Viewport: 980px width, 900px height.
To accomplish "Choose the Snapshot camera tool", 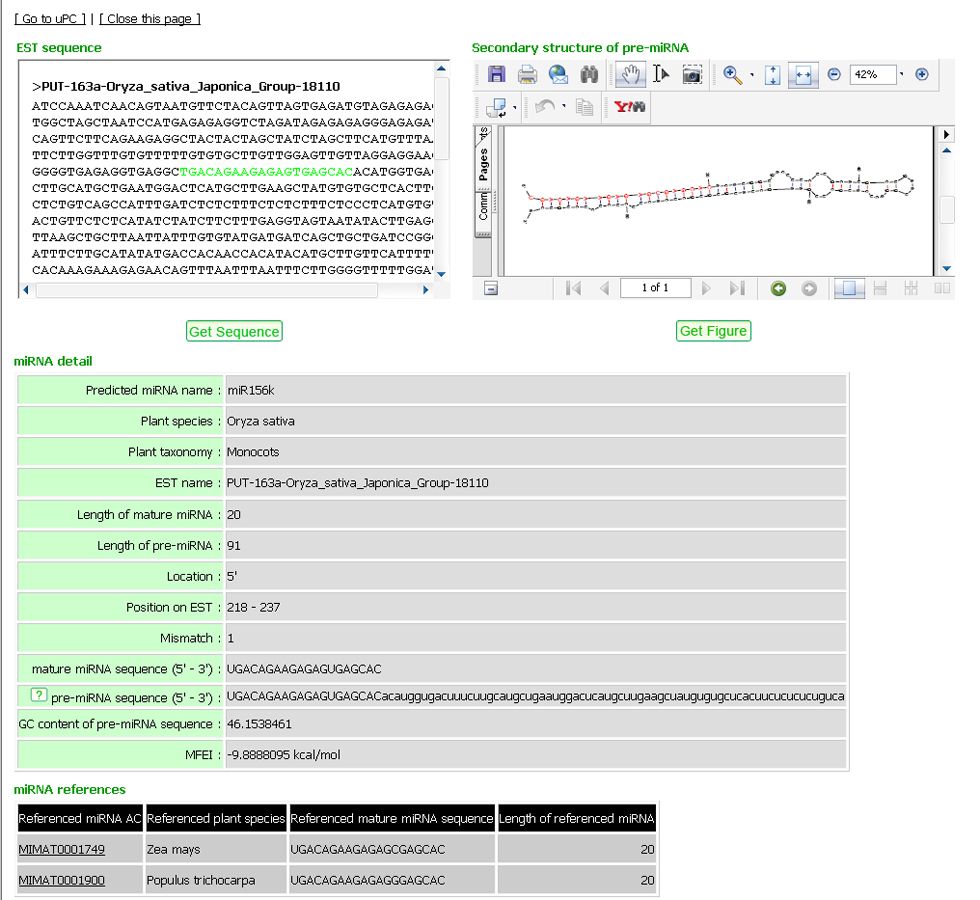I will click(692, 74).
